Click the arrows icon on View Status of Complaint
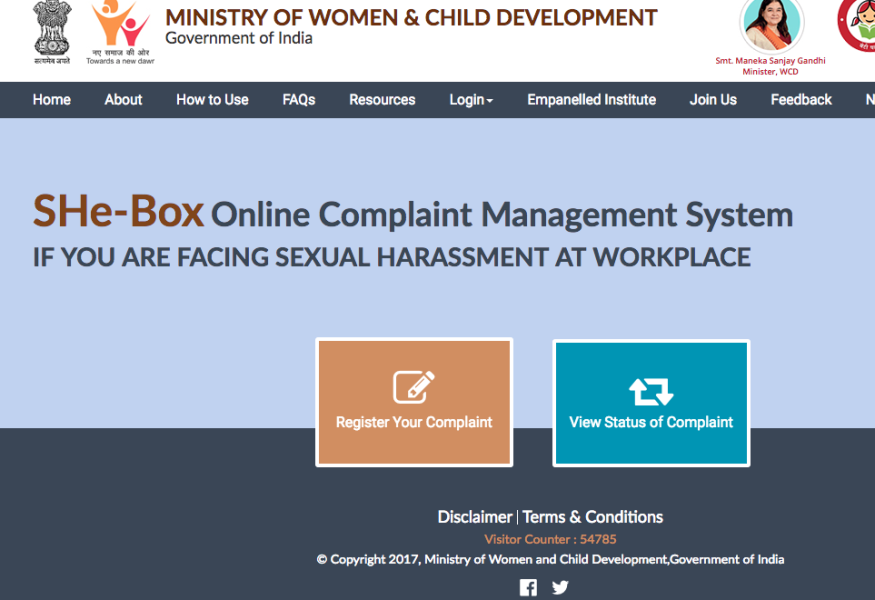This screenshot has width=875, height=600. [651, 391]
